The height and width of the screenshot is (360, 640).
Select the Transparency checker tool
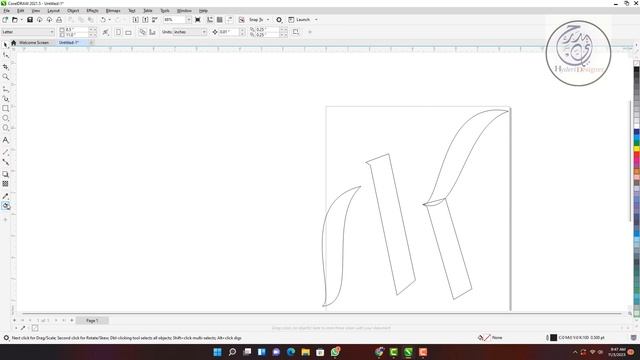tap(5, 184)
